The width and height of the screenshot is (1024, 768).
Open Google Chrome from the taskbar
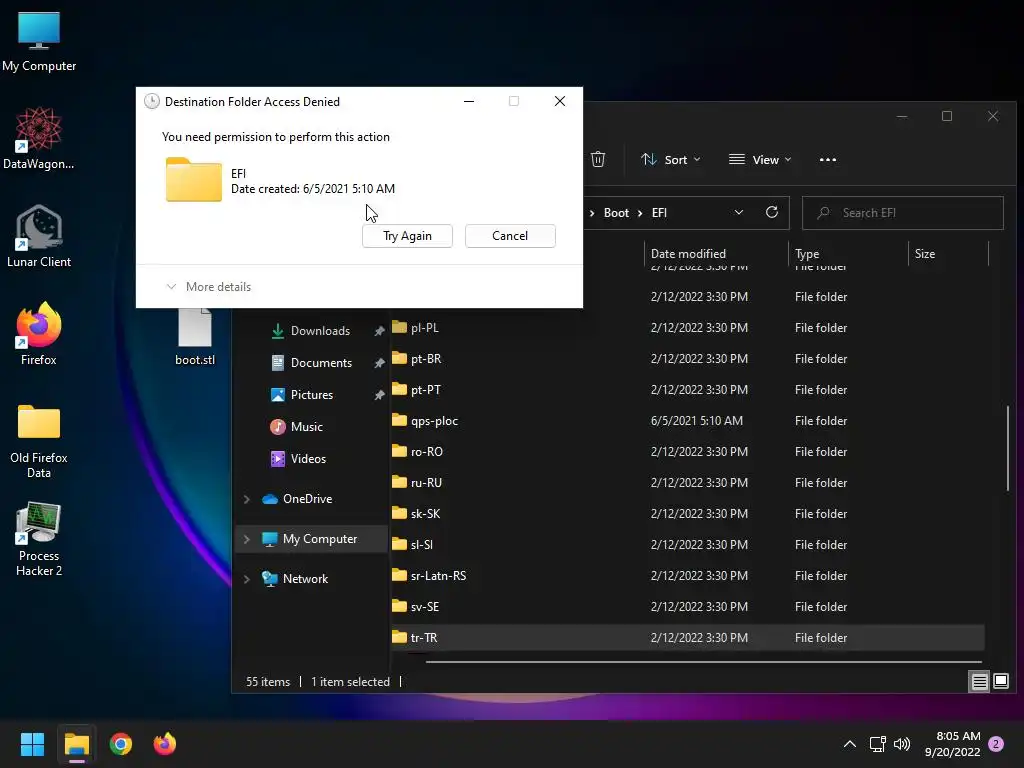(121, 744)
